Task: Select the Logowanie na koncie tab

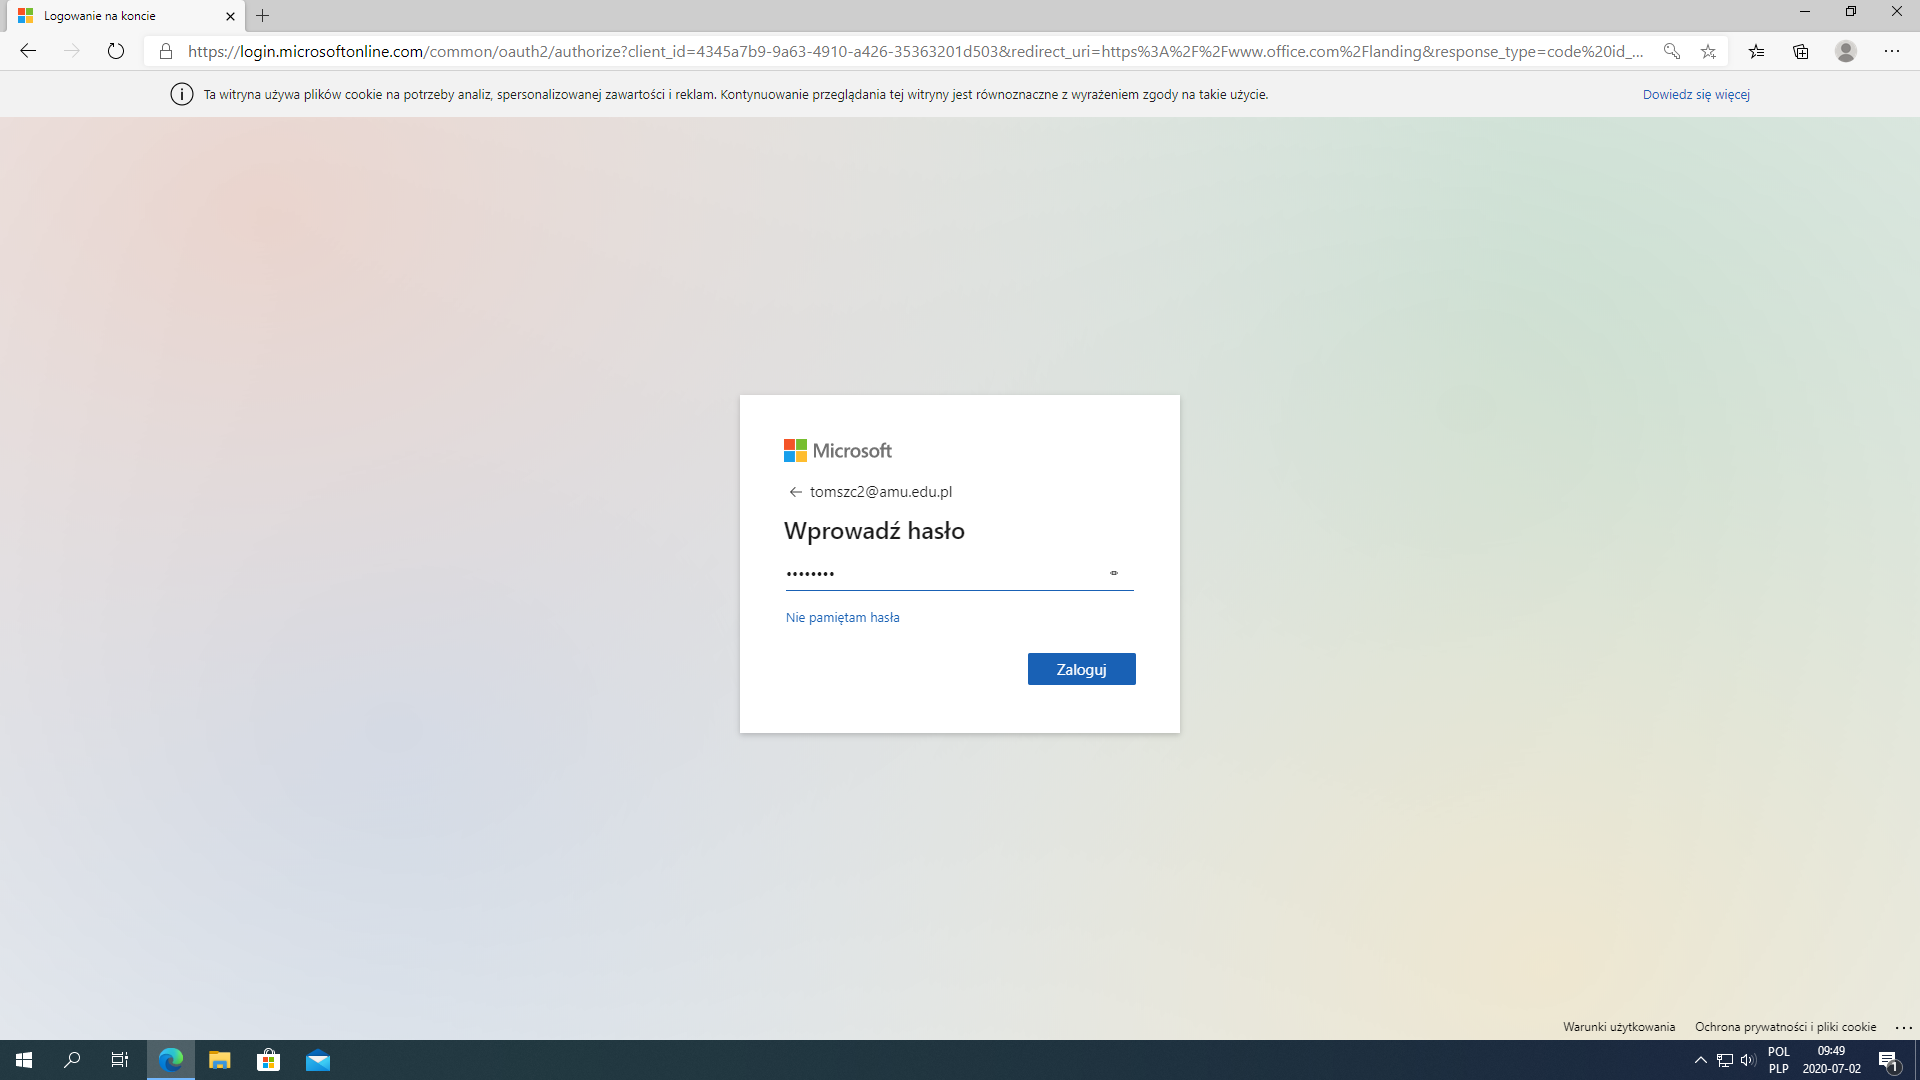Action: point(110,16)
